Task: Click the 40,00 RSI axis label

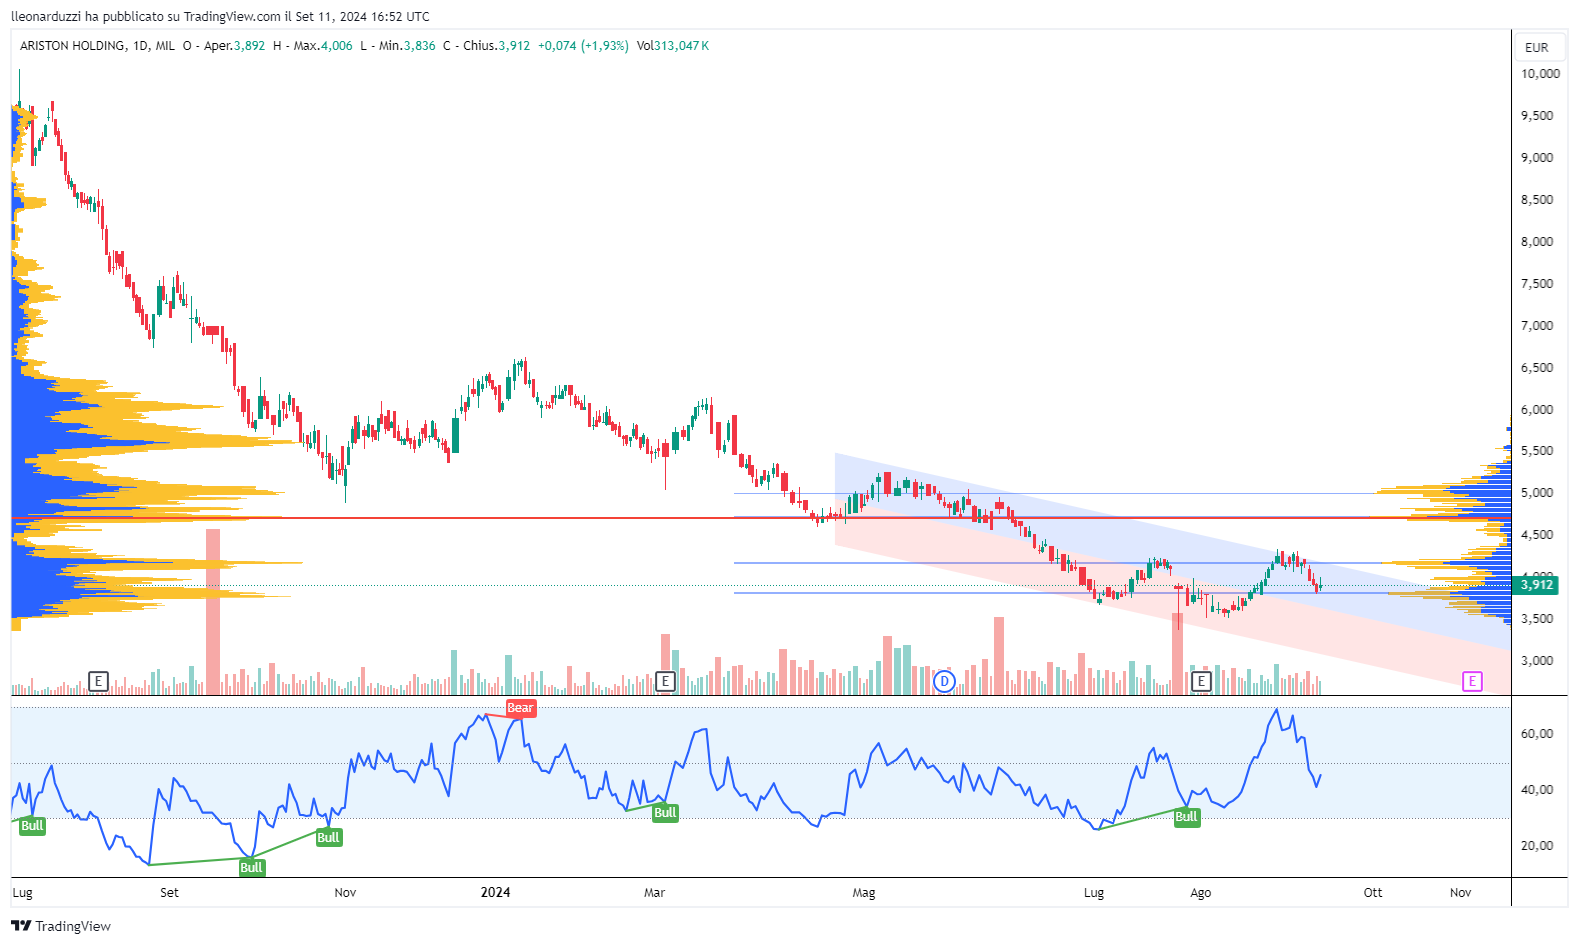Action: (x=1537, y=790)
